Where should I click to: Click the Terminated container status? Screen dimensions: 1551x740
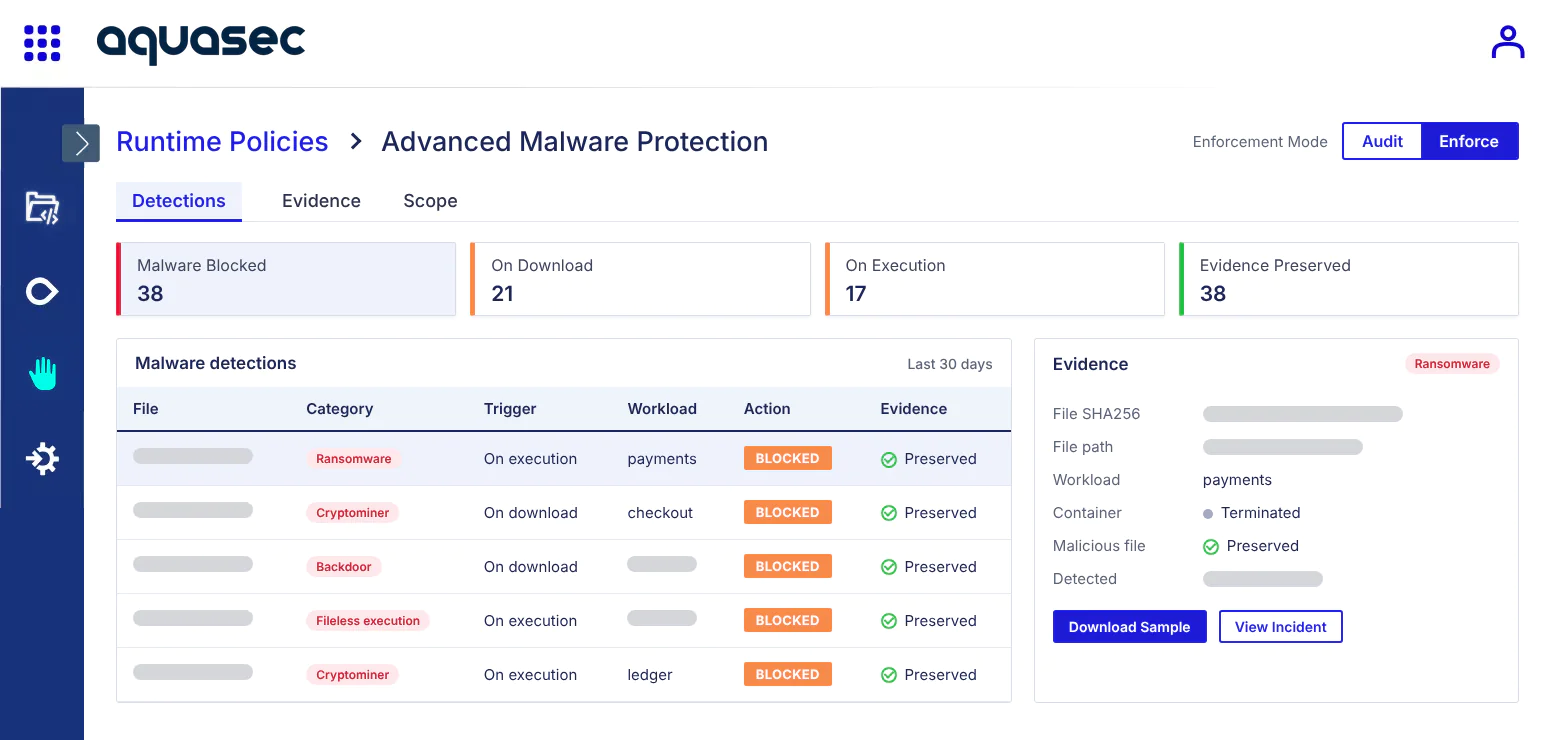tap(1251, 513)
